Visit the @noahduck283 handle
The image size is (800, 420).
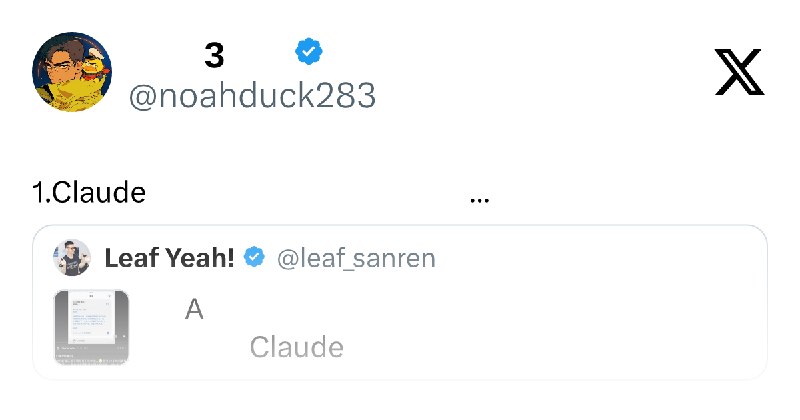[x=253, y=95]
